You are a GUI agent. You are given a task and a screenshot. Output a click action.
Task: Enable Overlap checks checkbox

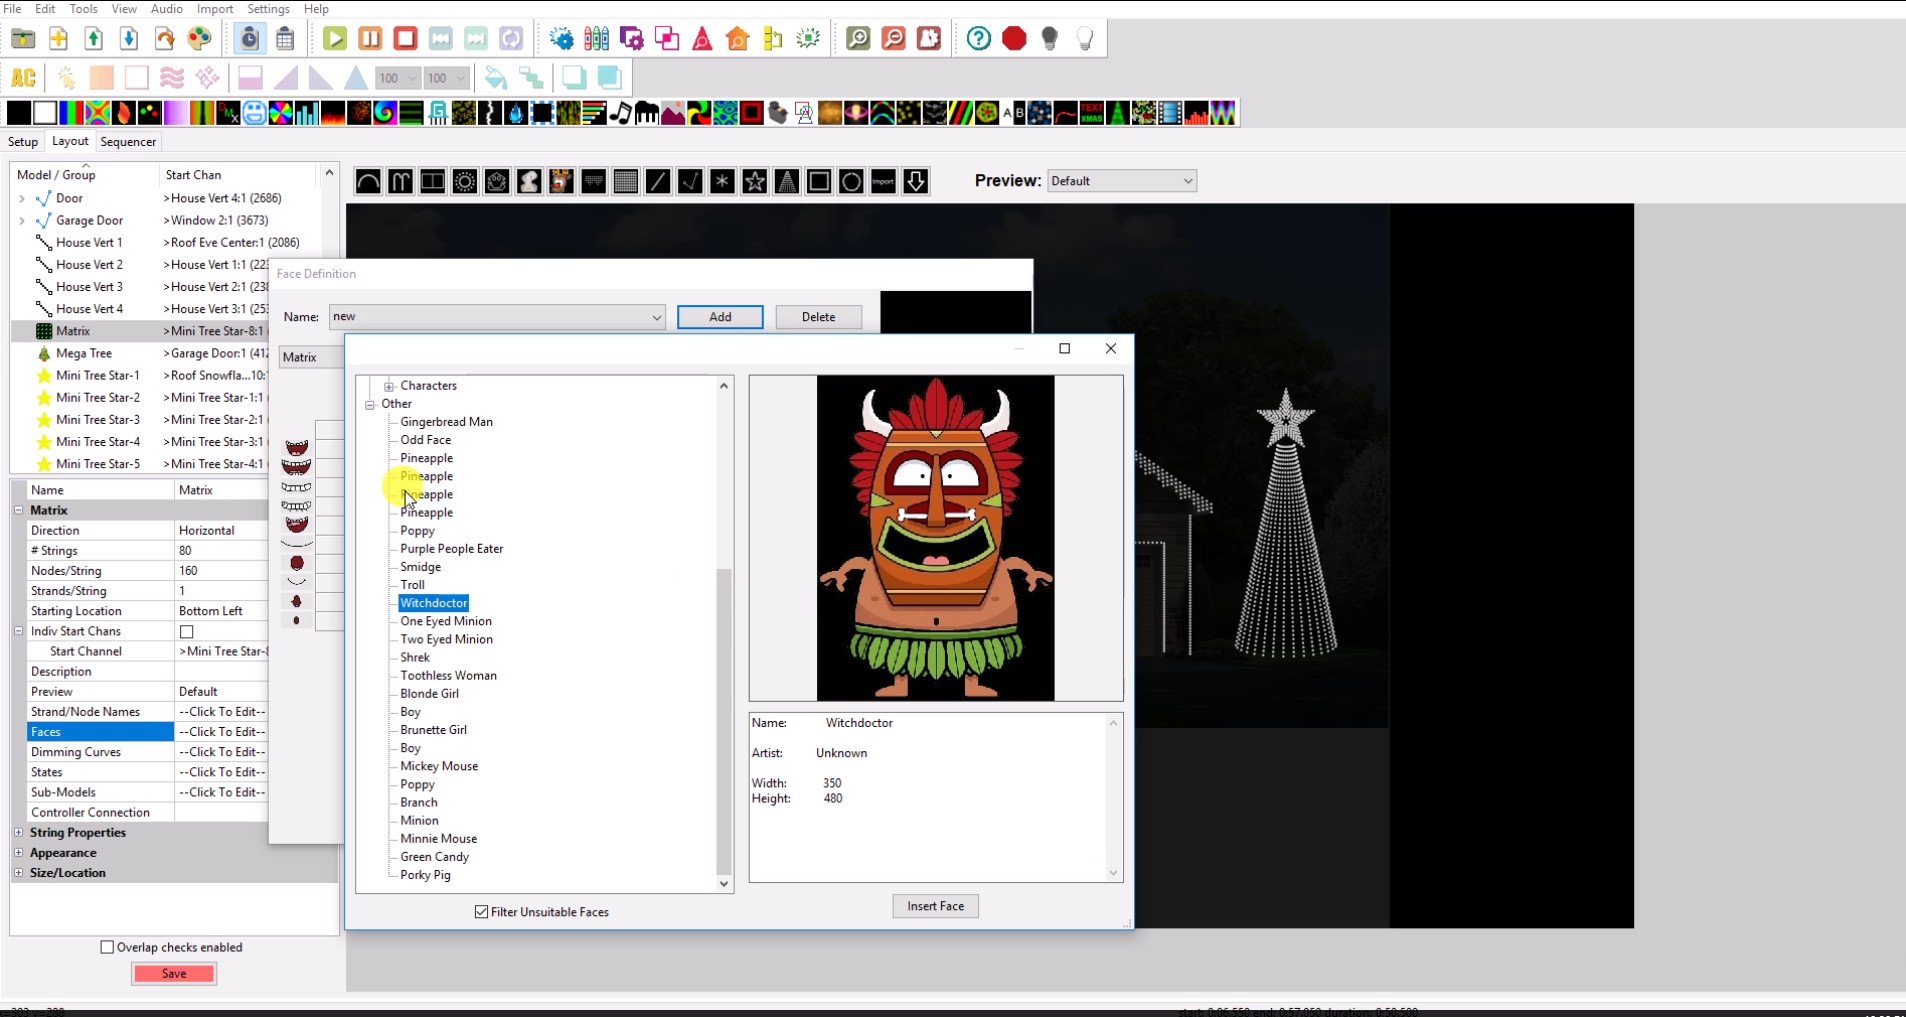click(x=107, y=947)
